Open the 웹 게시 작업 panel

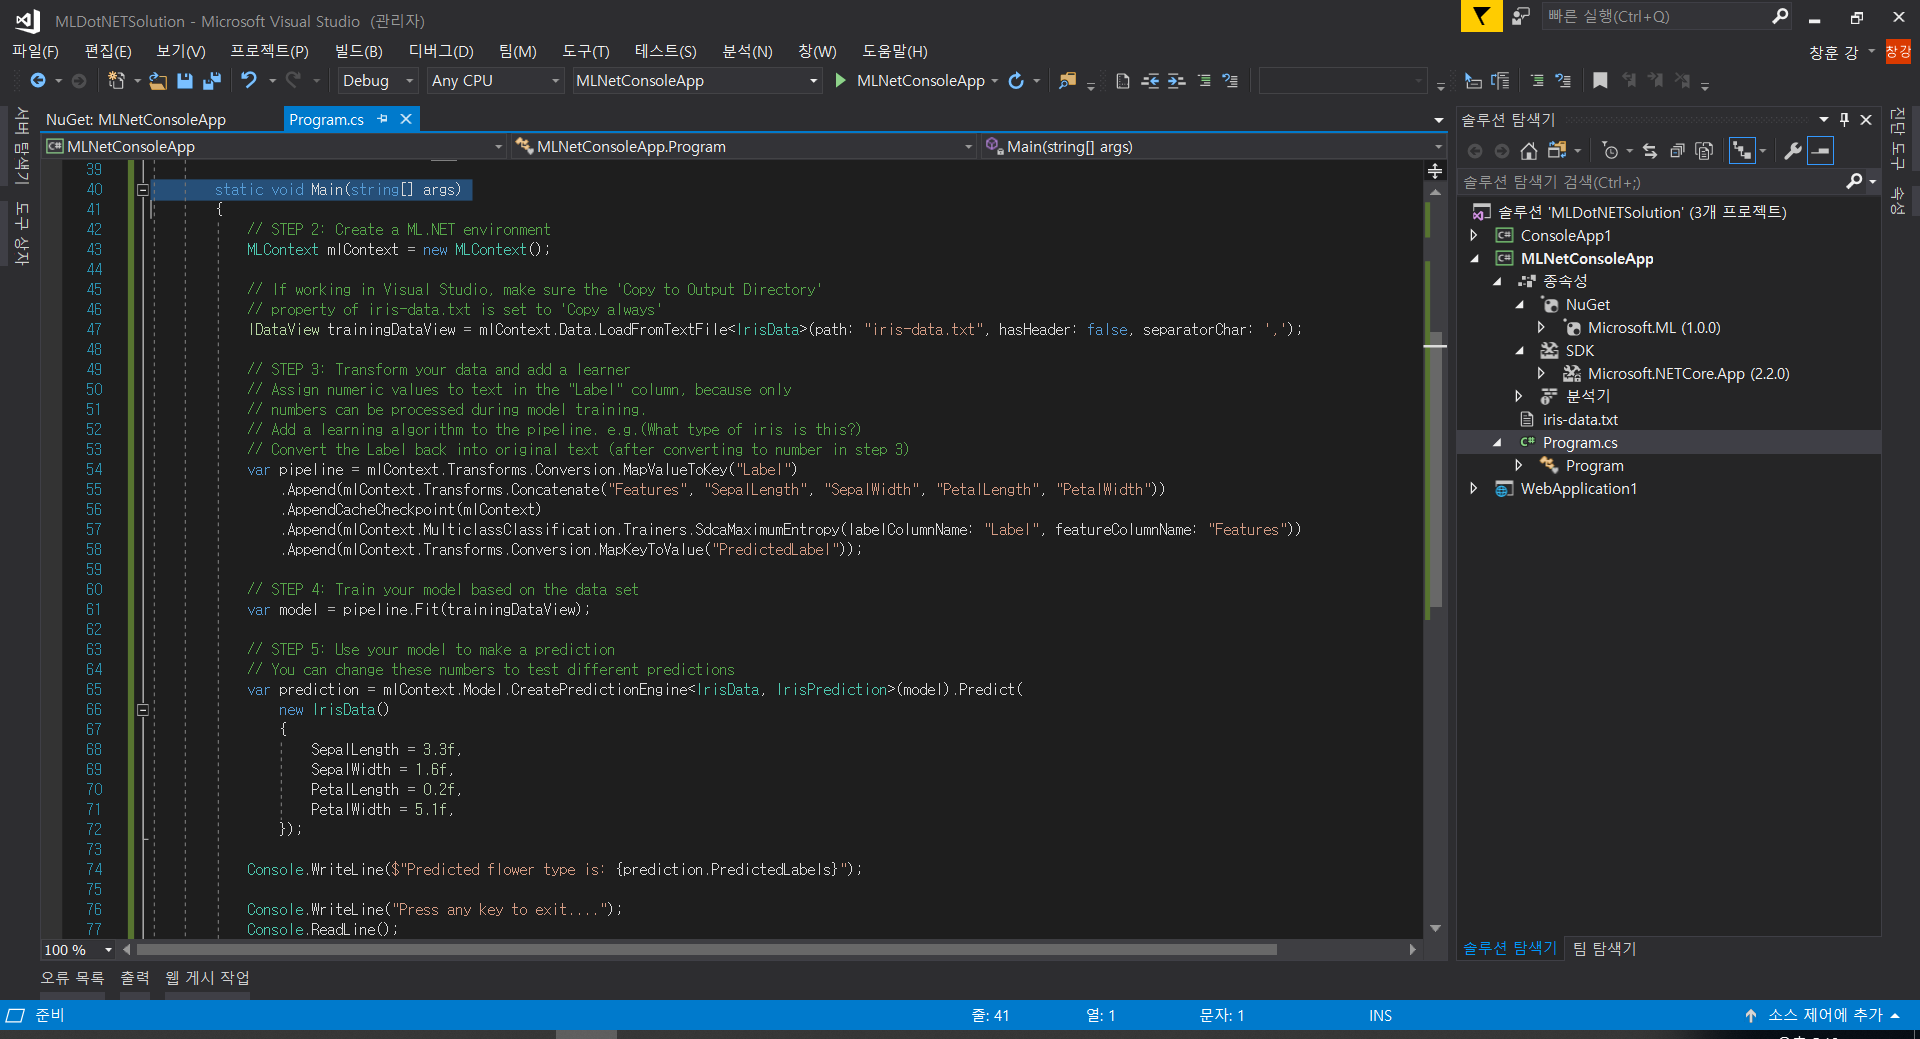[x=207, y=978]
